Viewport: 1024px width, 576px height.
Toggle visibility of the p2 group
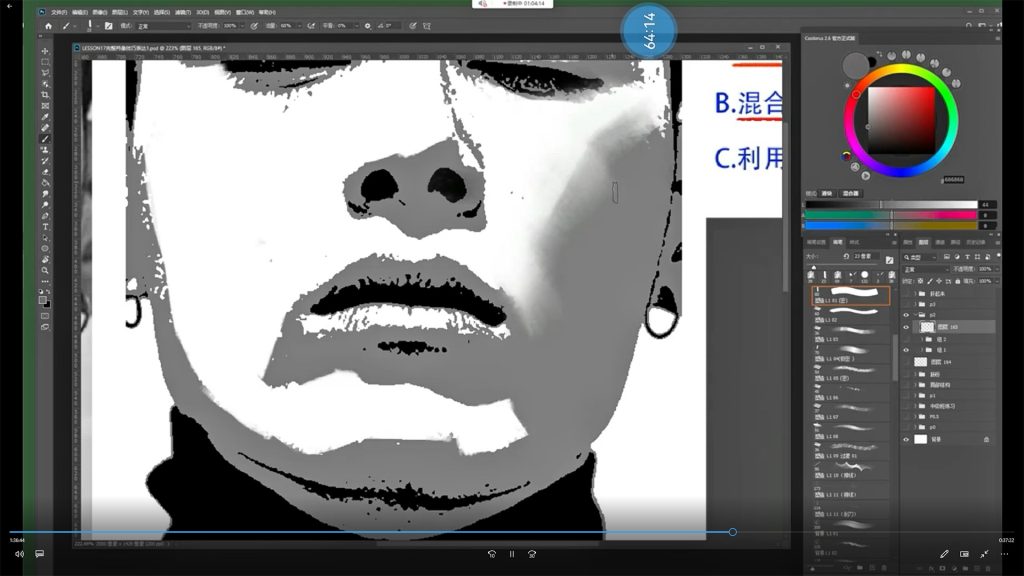pos(907,315)
